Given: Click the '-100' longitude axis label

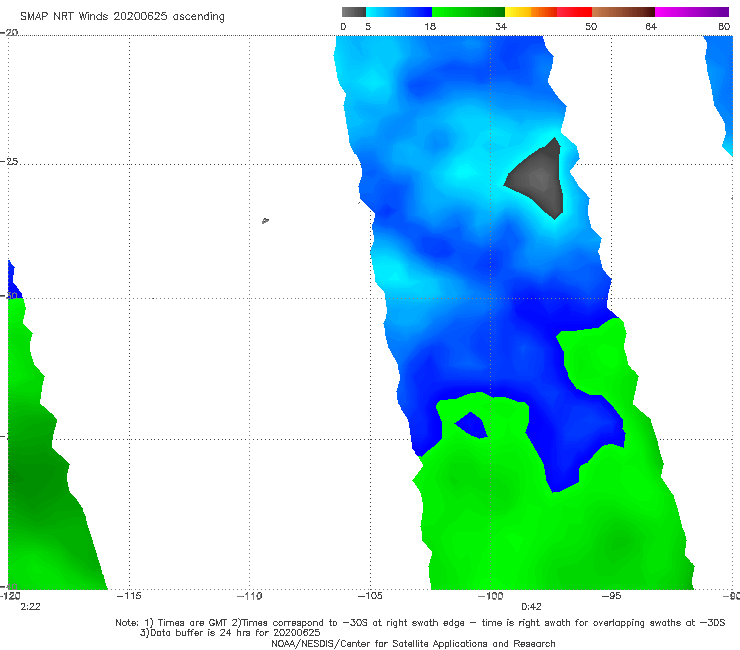Looking at the screenshot, I should tap(490, 596).
